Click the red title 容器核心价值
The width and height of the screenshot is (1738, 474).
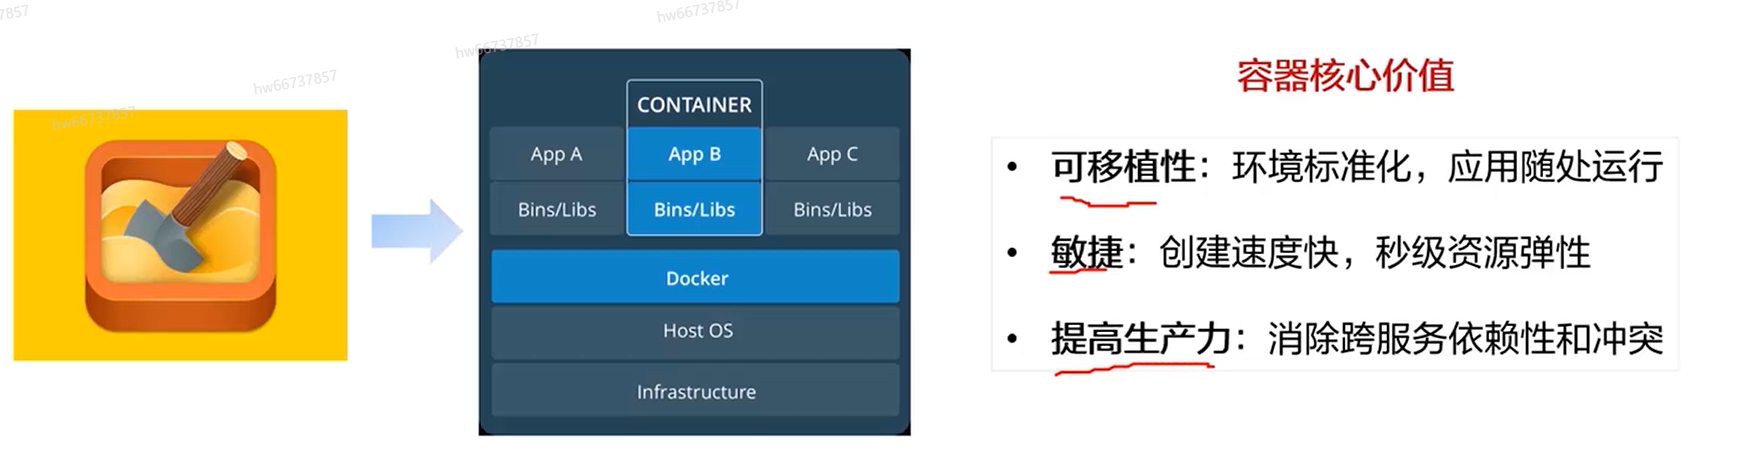click(1345, 76)
